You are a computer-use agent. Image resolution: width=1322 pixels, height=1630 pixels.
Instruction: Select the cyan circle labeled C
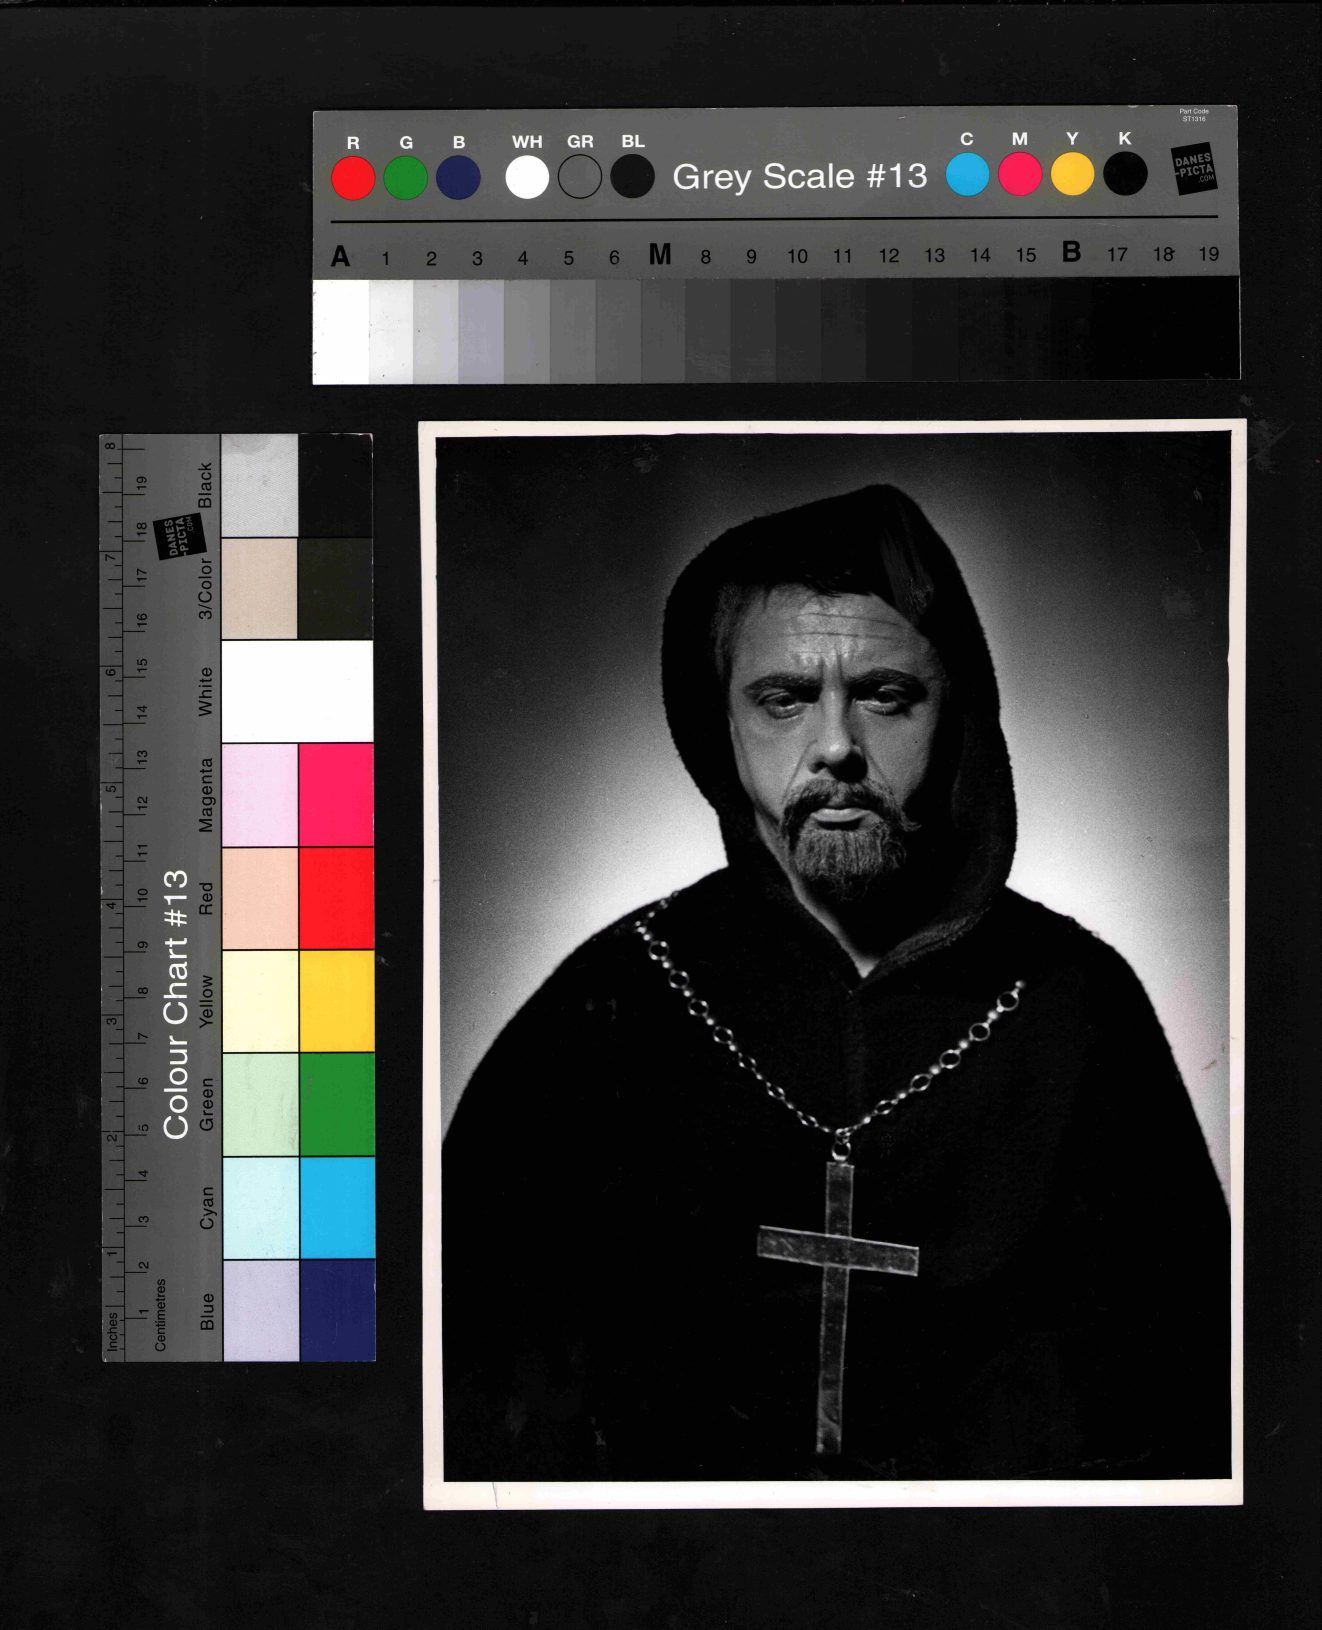tap(967, 175)
